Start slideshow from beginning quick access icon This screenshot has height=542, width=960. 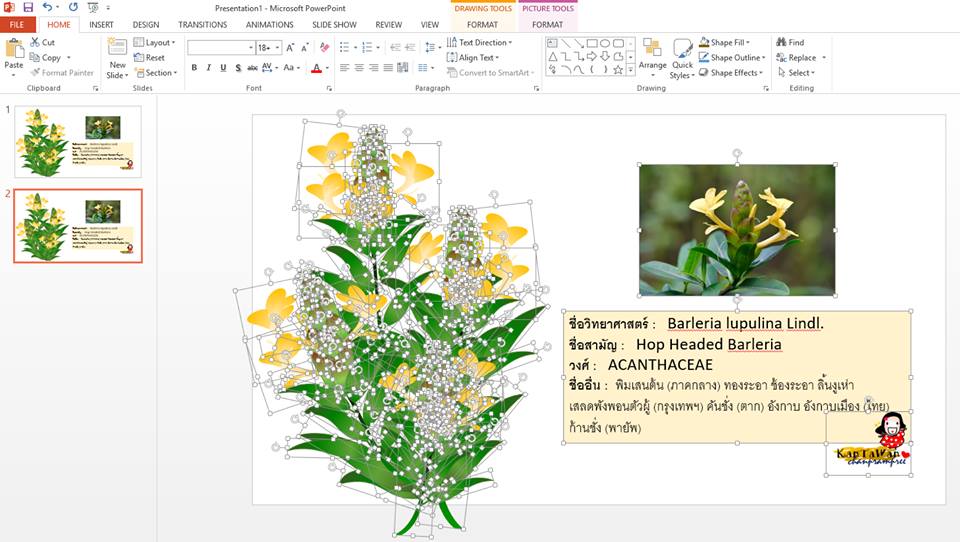pyautogui.click(x=93, y=7)
